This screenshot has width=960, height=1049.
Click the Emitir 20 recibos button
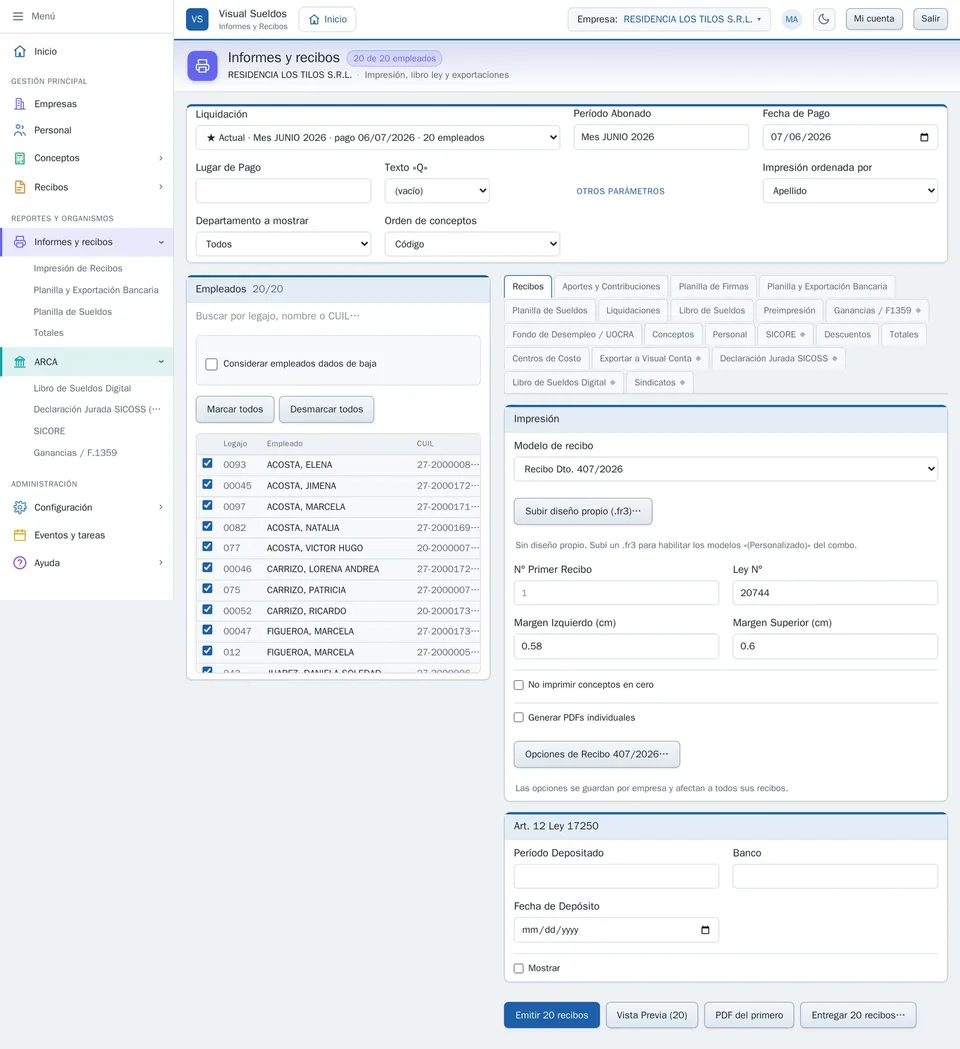[x=551, y=1015]
